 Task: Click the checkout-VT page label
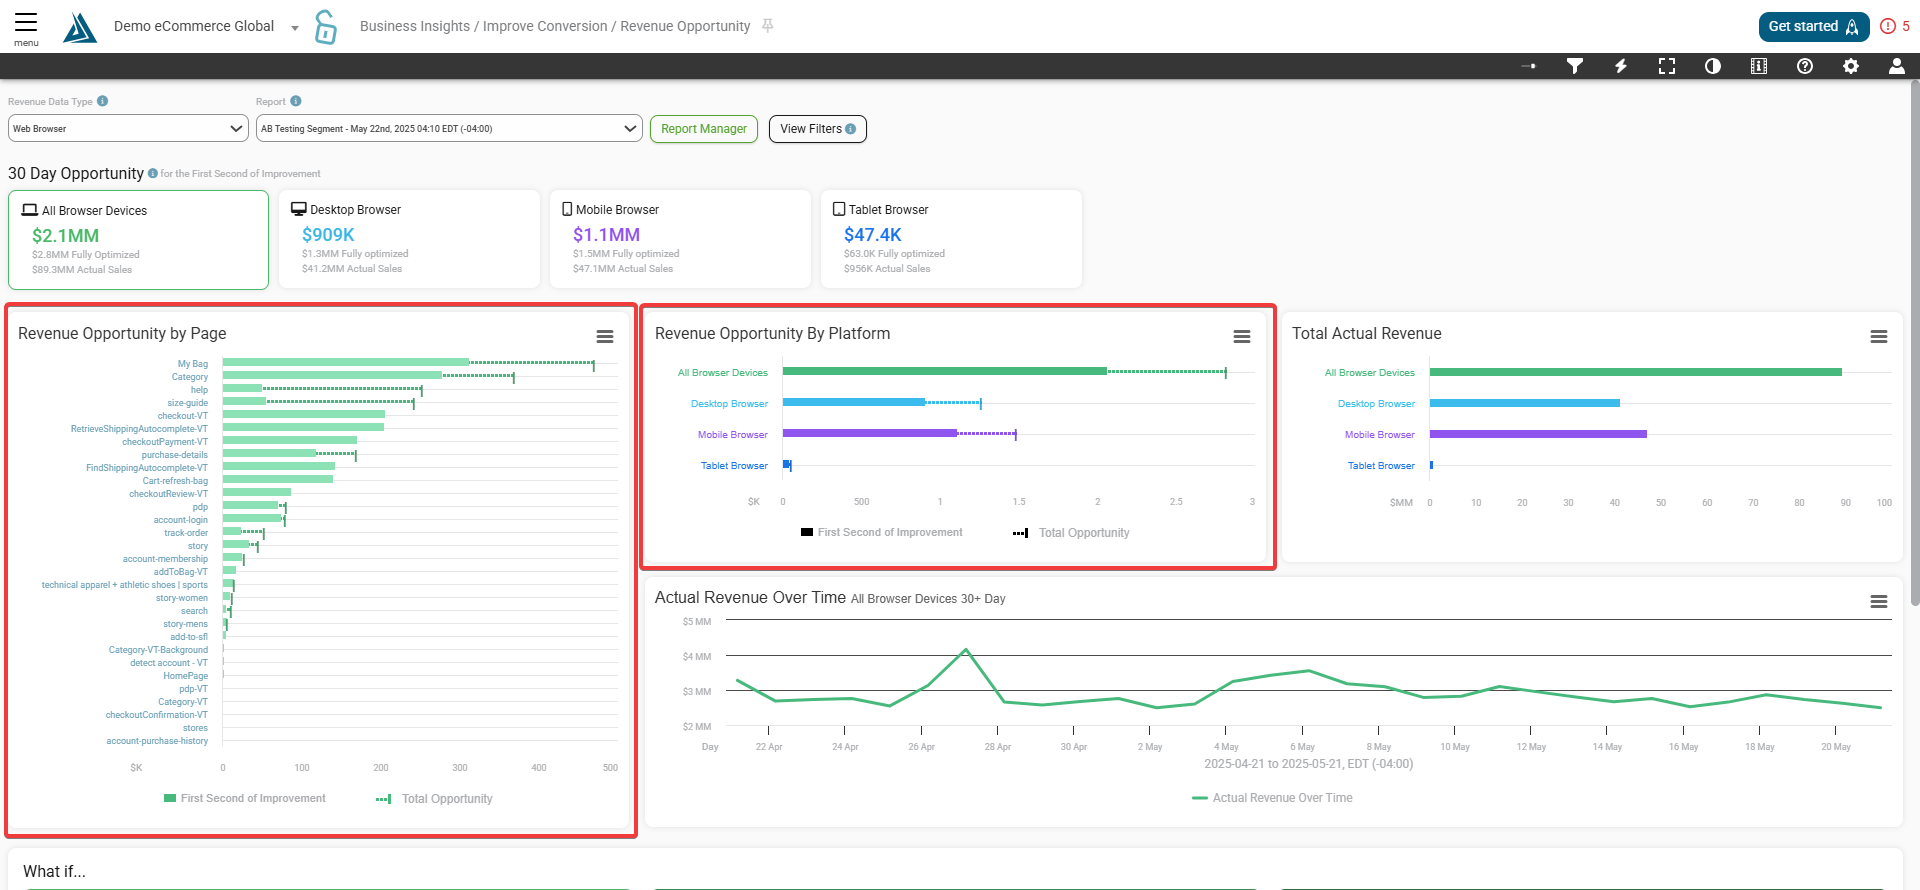tap(183, 416)
